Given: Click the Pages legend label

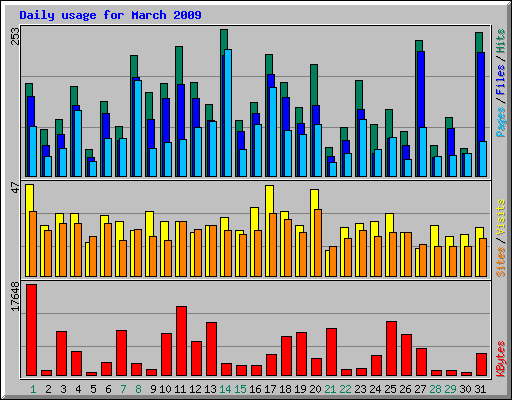Looking at the screenshot, I should [500, 122].
